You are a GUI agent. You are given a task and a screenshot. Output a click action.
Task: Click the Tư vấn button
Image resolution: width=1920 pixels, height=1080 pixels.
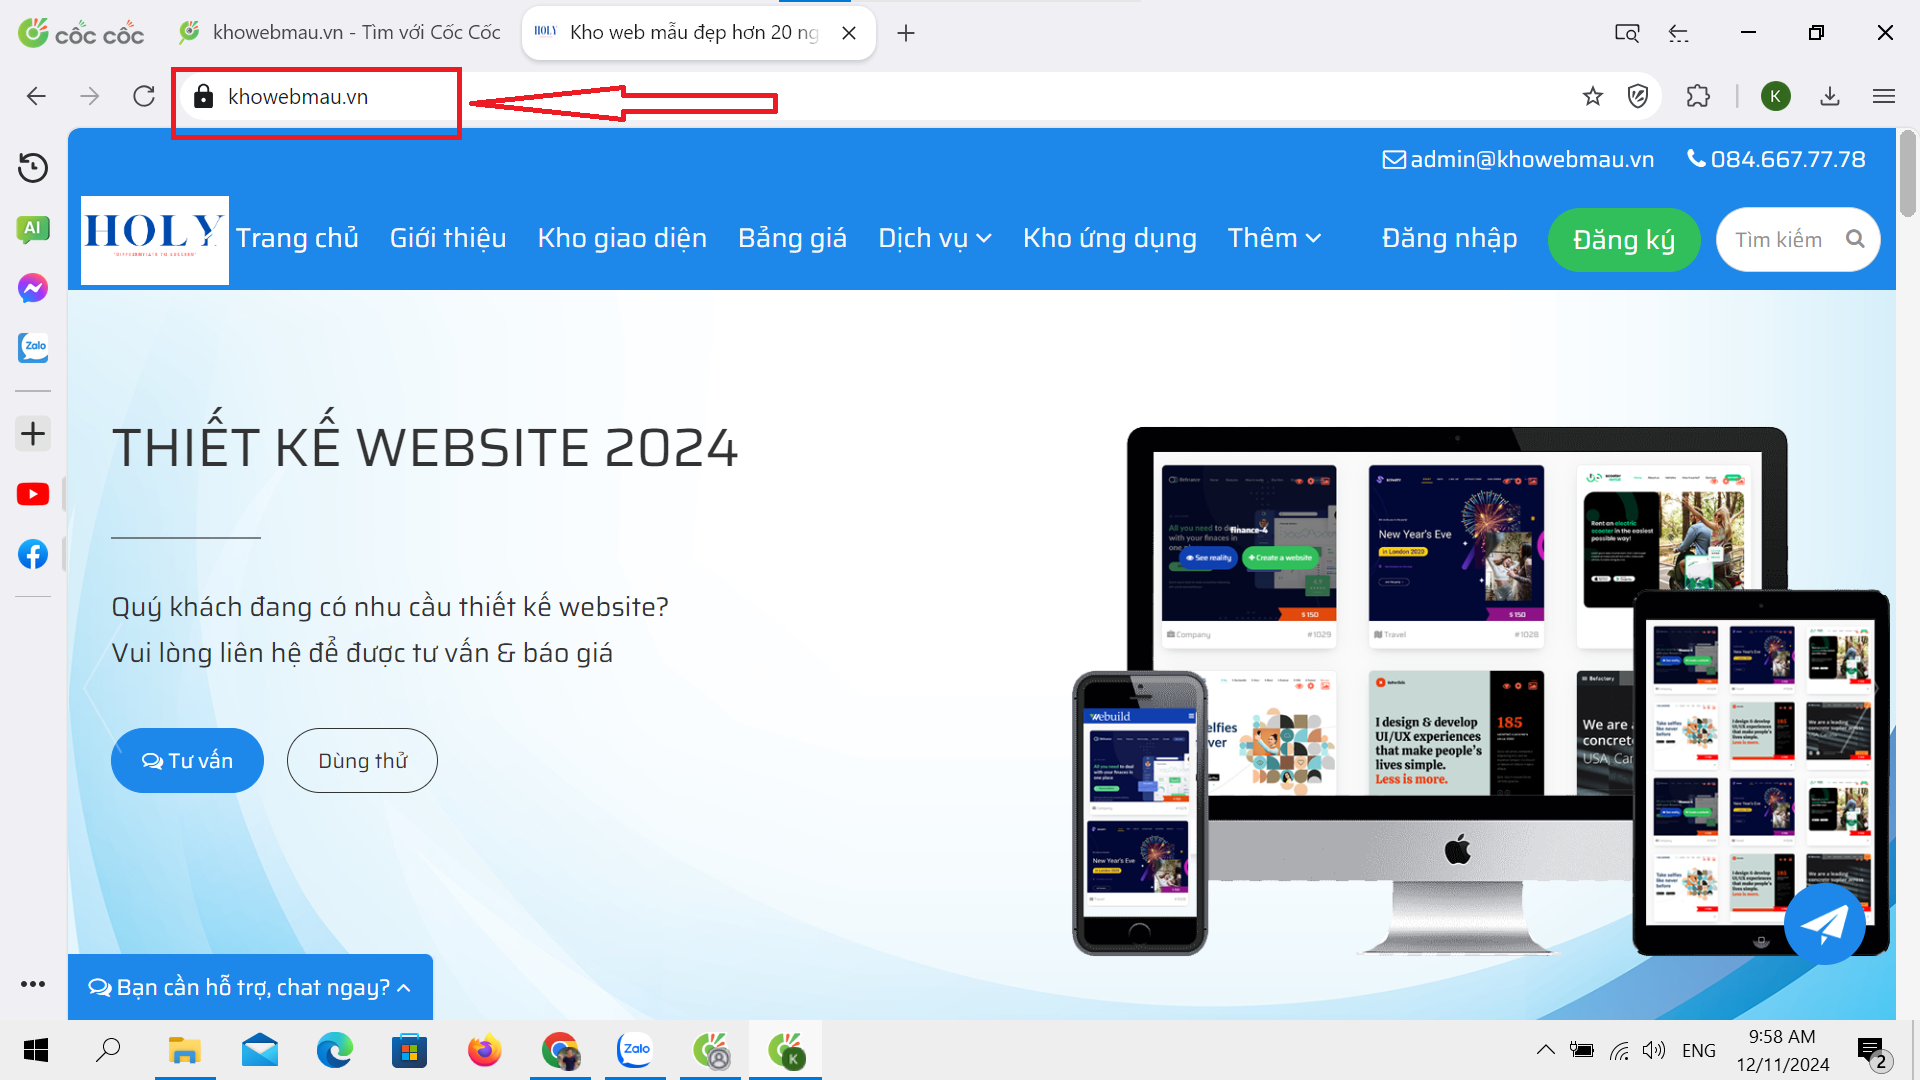click(x=187, y=761)
